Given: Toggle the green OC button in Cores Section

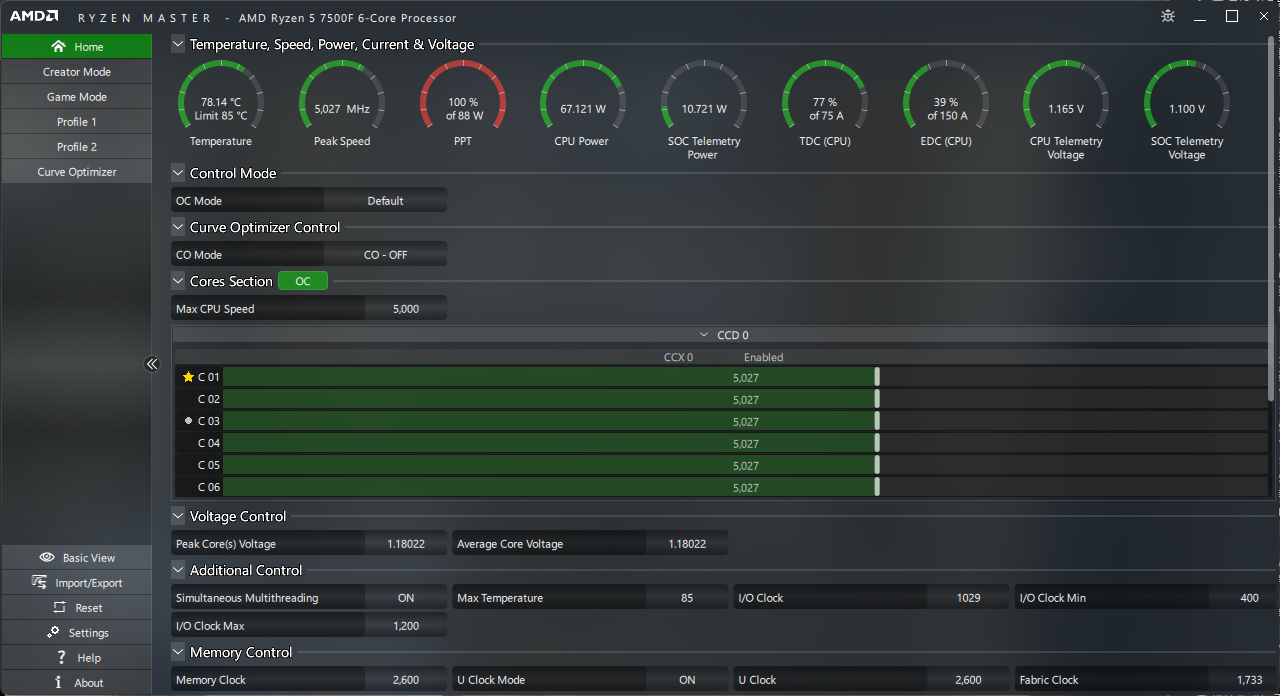Looking at the screenshot, I should coord(303,281).
